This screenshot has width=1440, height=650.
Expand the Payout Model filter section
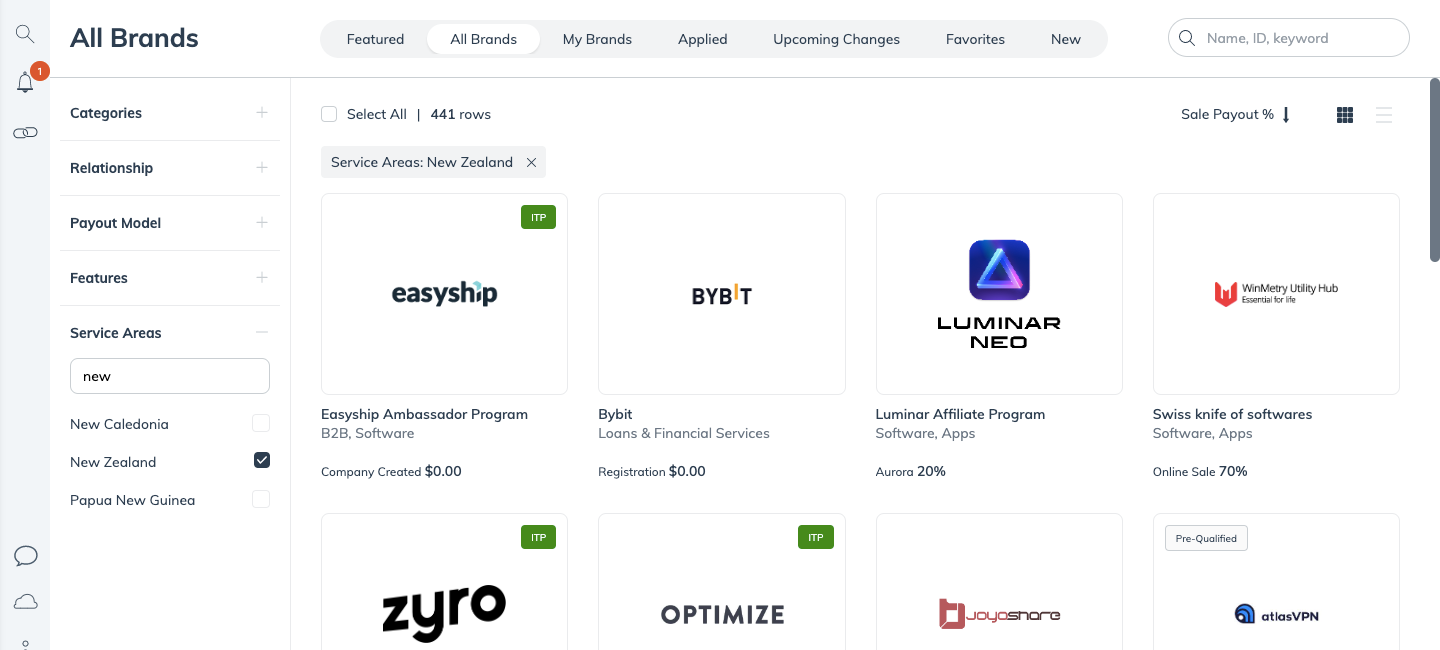pos(262,223)
